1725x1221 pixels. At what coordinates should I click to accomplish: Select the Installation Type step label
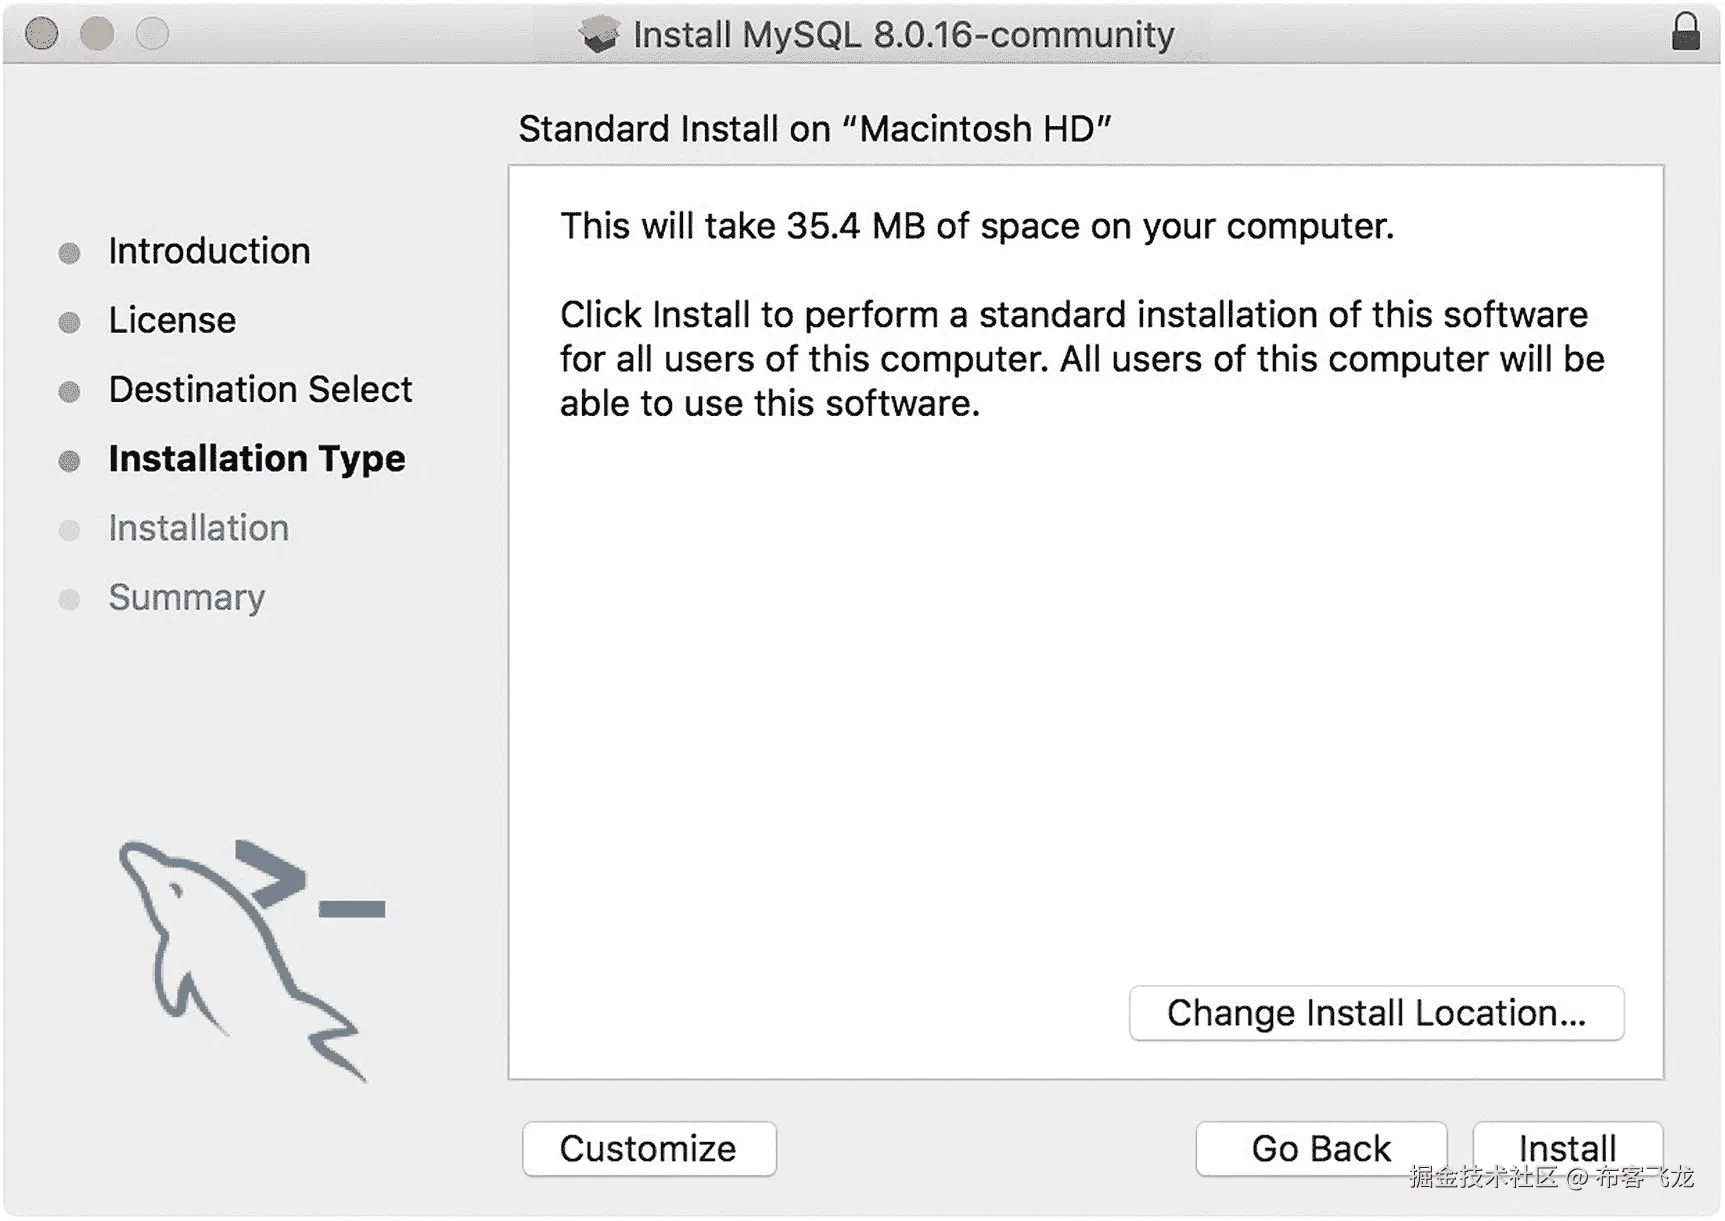pyautogui.click(x=257, y=458)
